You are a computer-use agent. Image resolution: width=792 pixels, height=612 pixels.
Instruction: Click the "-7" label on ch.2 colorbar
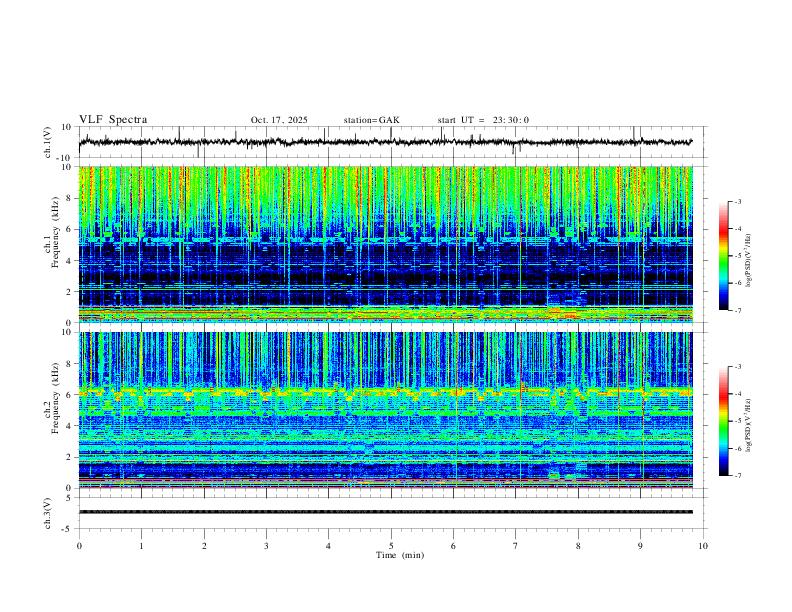pos(738,476)
